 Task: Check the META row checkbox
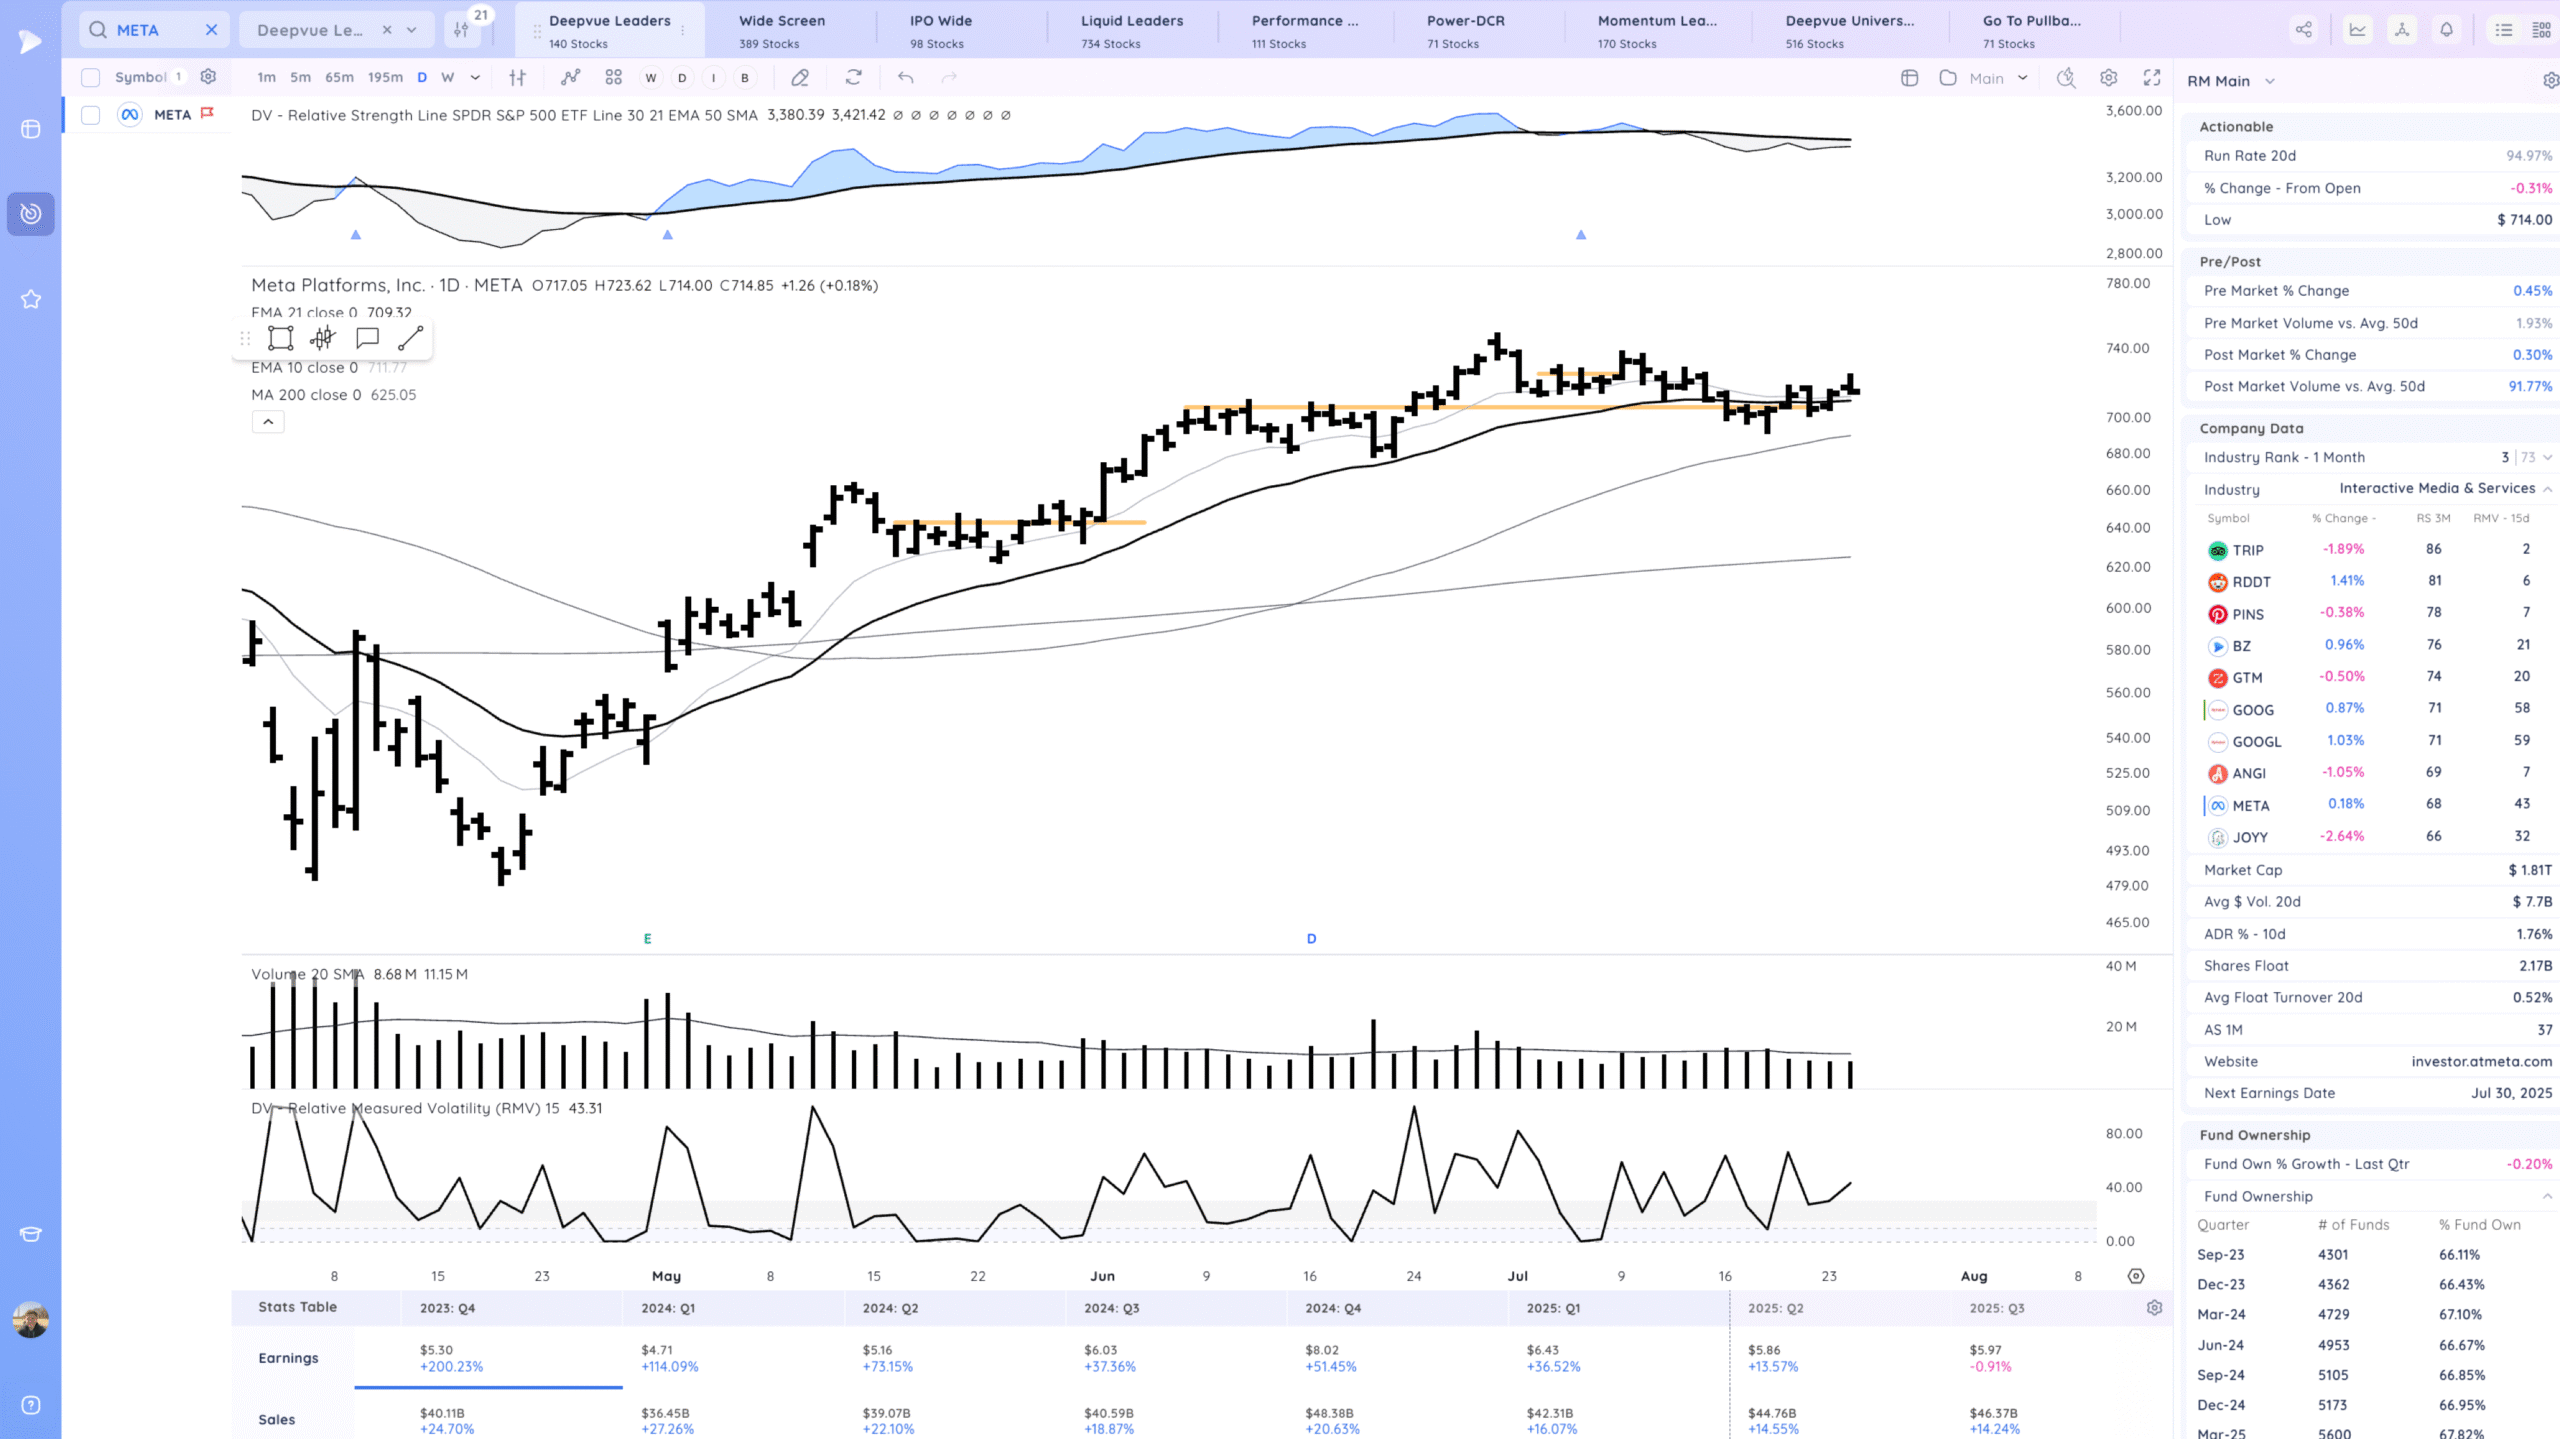click(x=91, y=115)
